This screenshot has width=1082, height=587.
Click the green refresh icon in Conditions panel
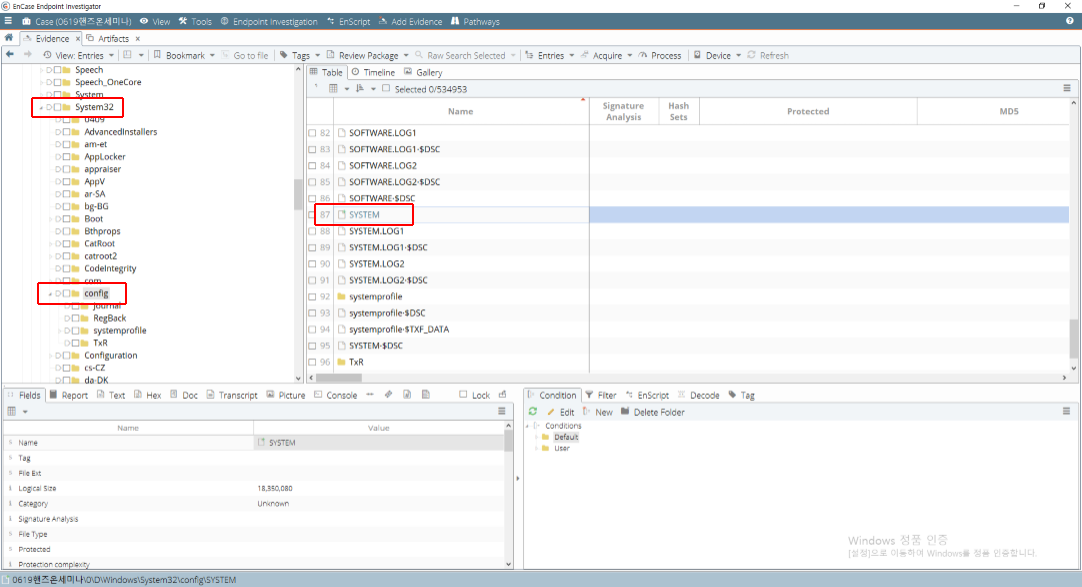point(533,412)
